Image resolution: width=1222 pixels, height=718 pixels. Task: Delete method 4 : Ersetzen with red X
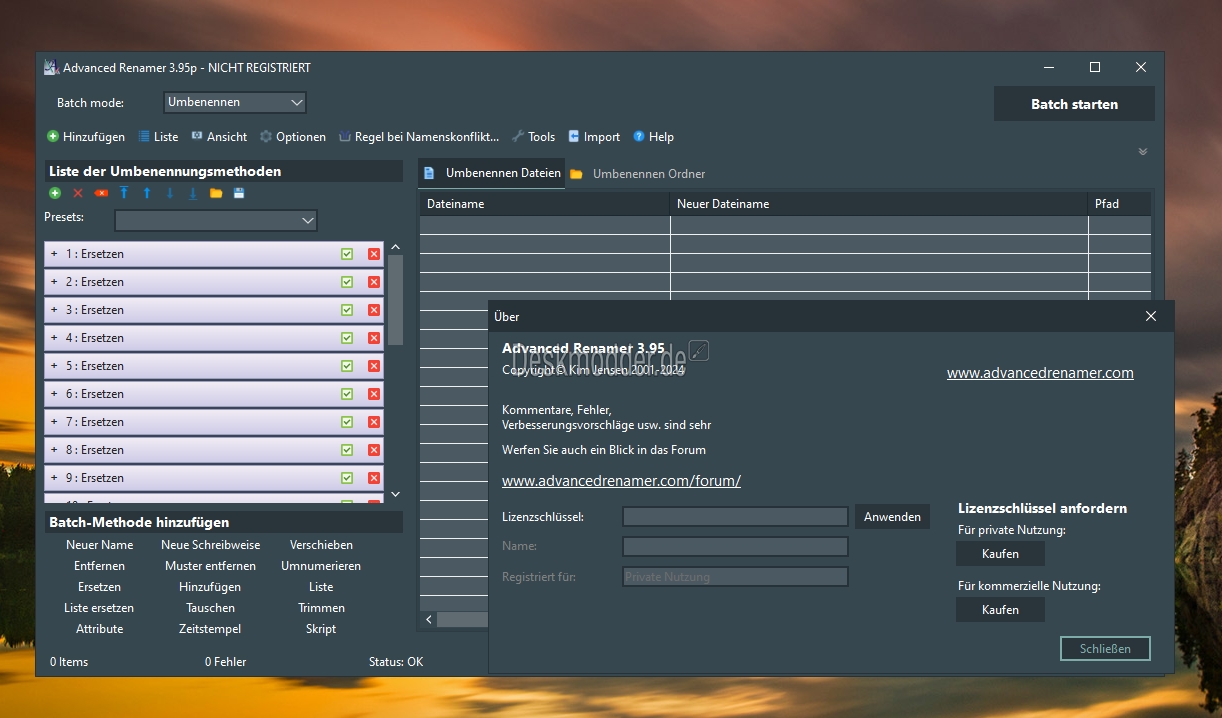[374, 338]
